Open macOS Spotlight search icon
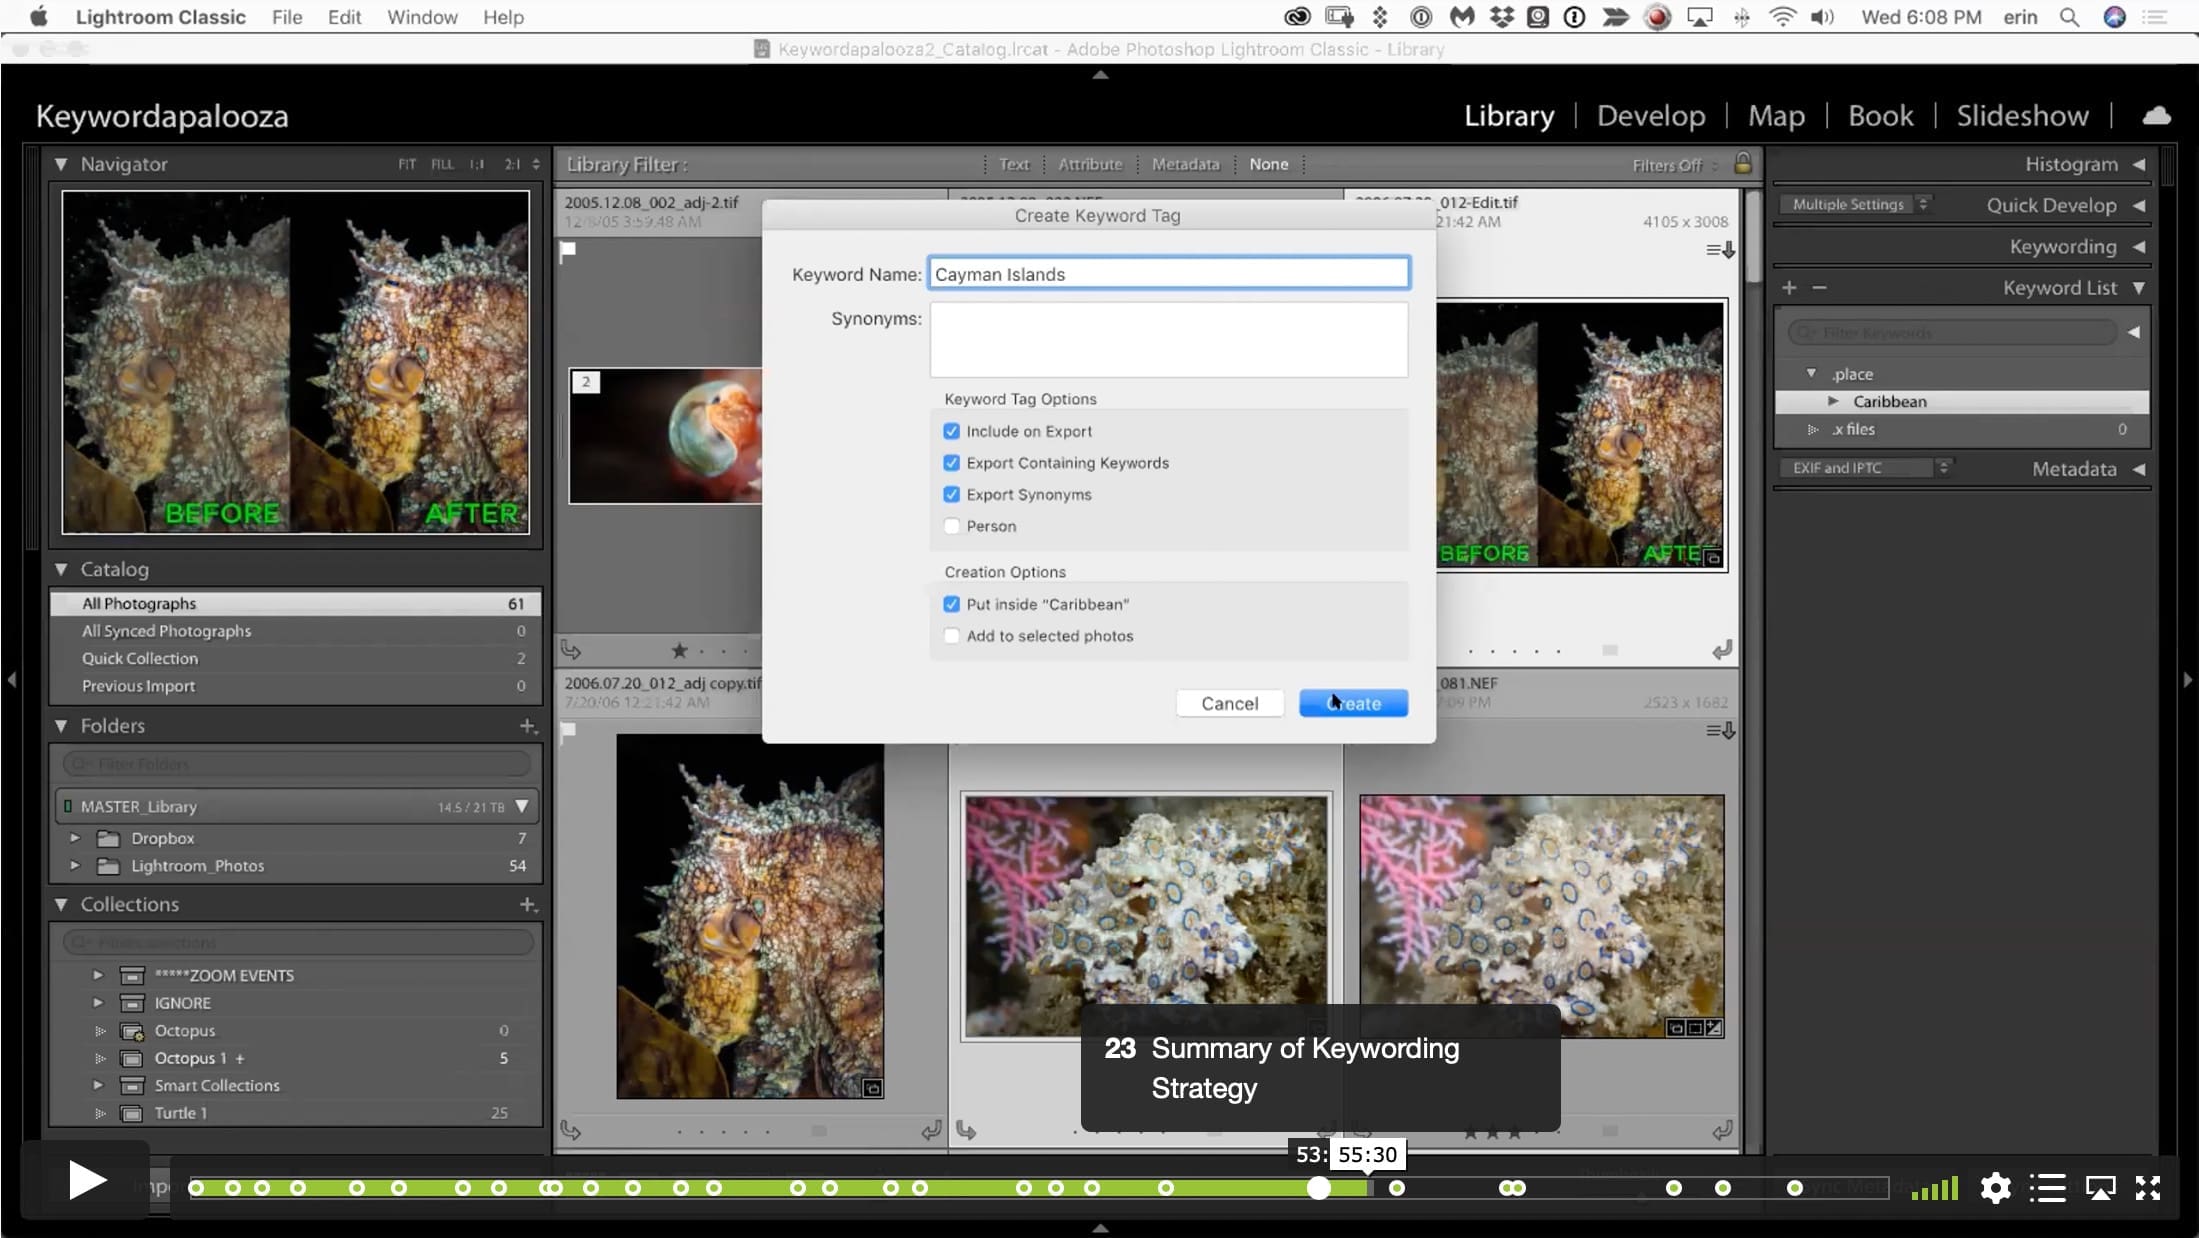This screenshot has height=1238, width=2199. (x=2069, y=17)
